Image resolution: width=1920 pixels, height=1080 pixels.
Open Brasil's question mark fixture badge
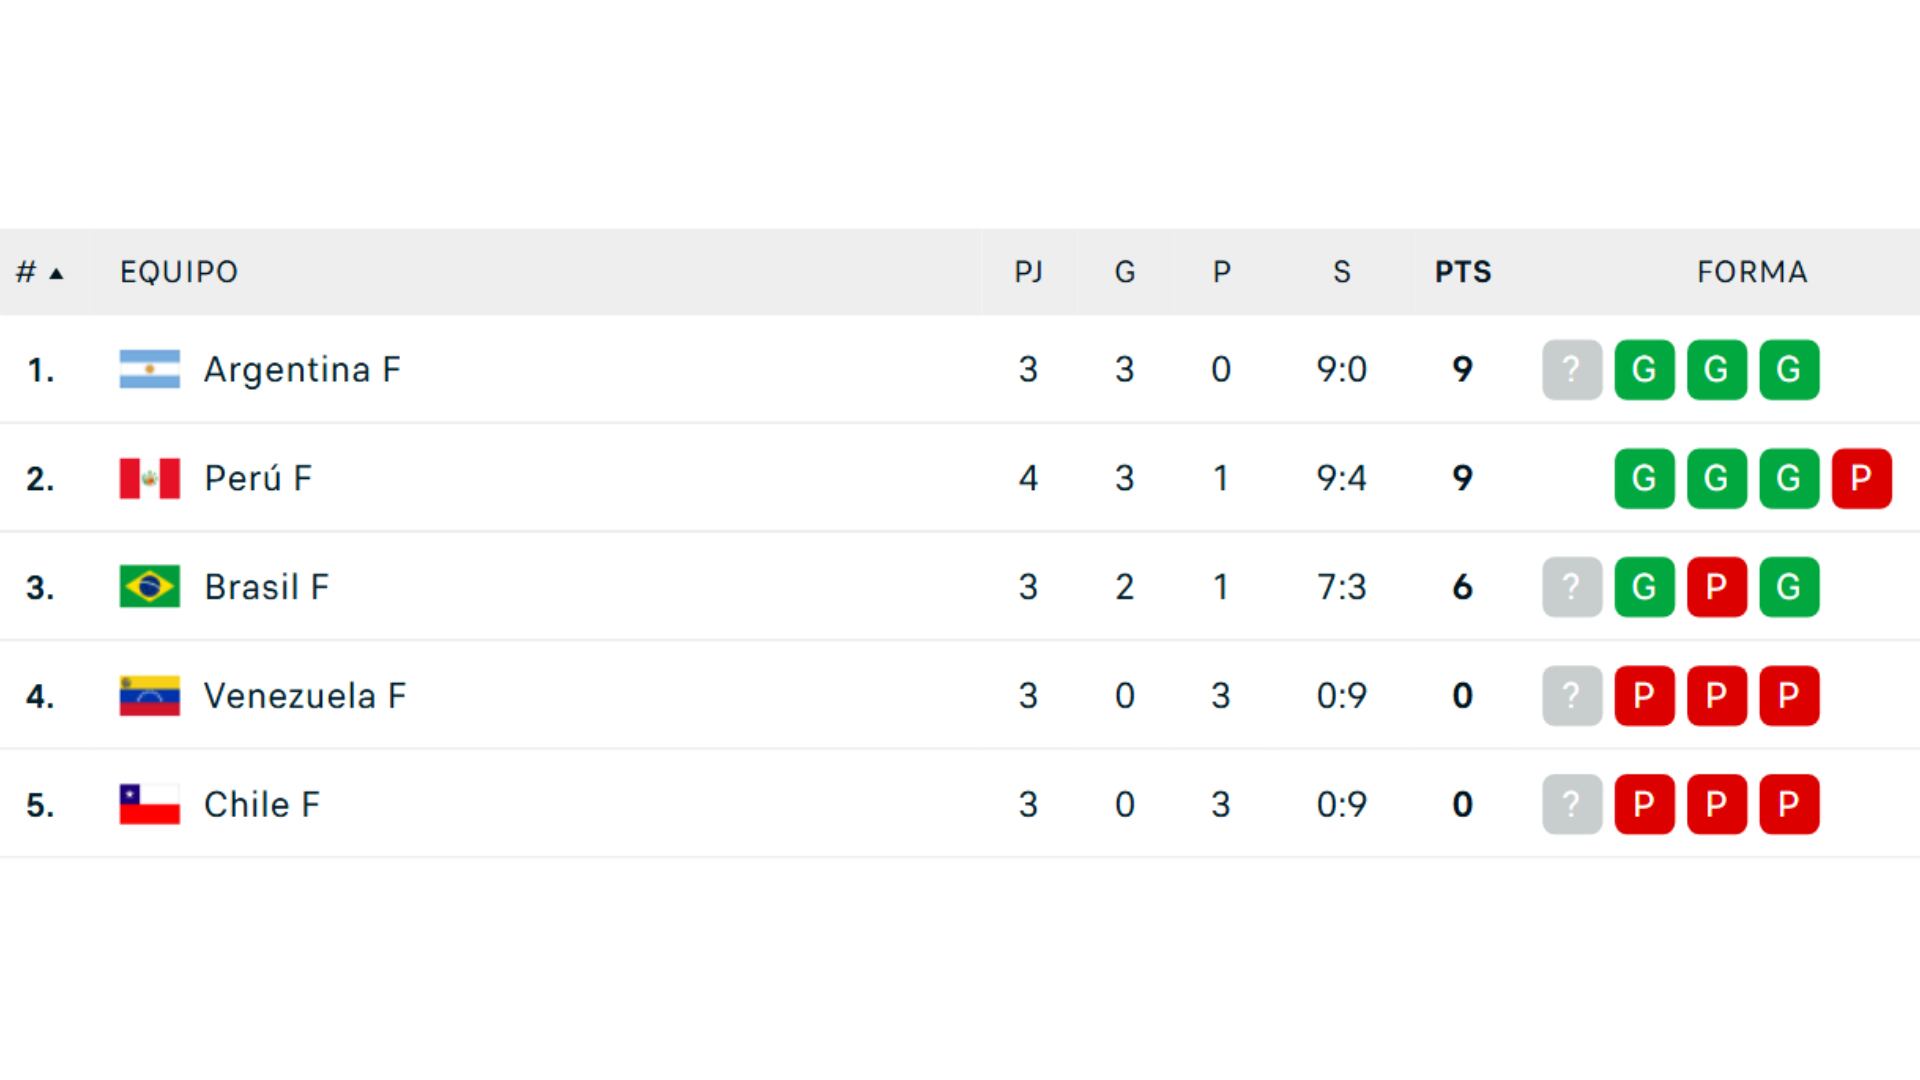tap(1572, 587)
